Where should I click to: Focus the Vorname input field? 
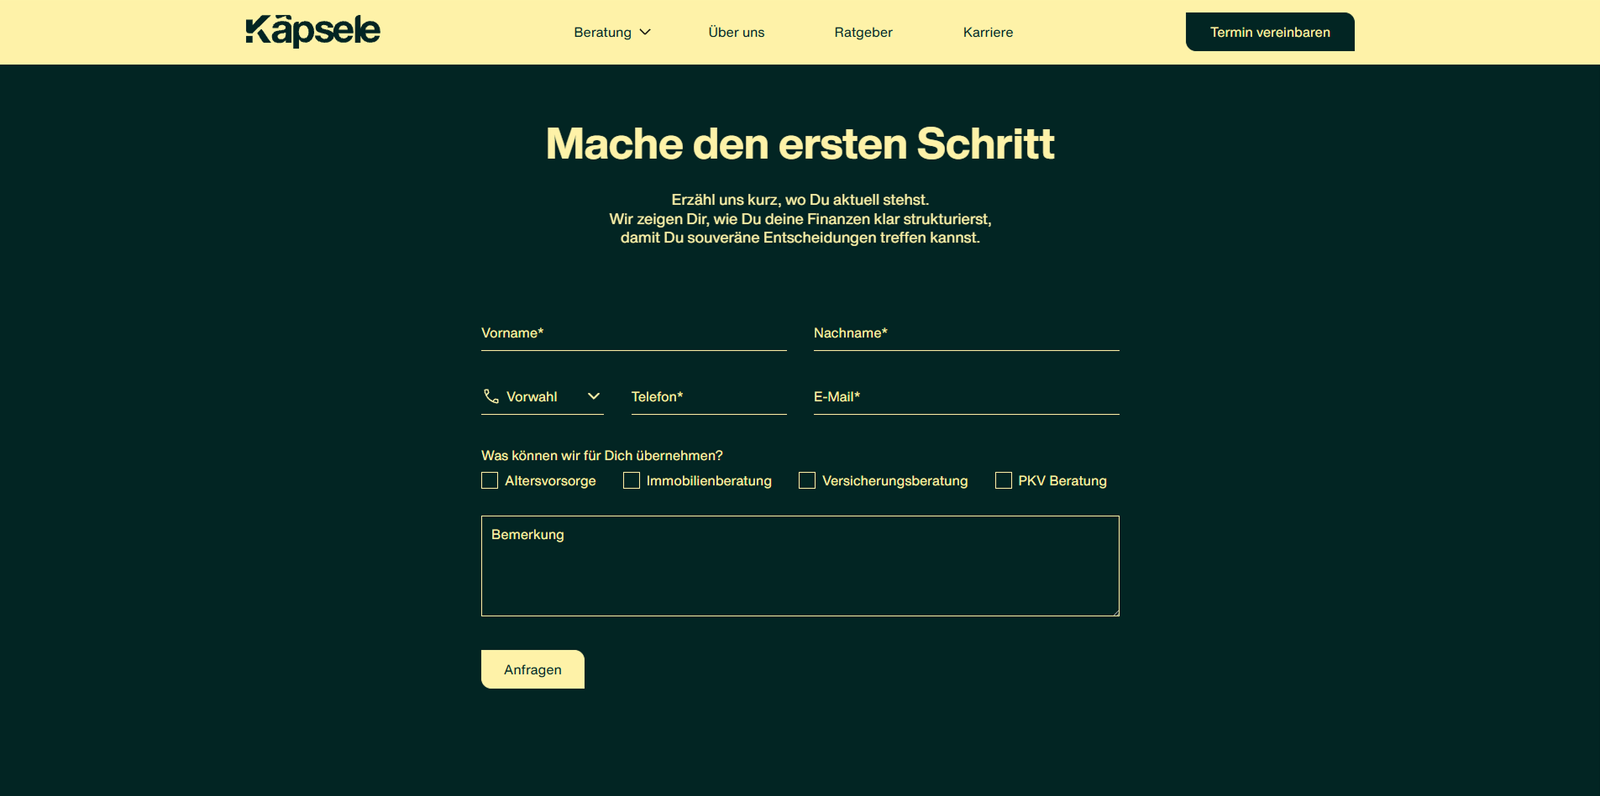634,333
